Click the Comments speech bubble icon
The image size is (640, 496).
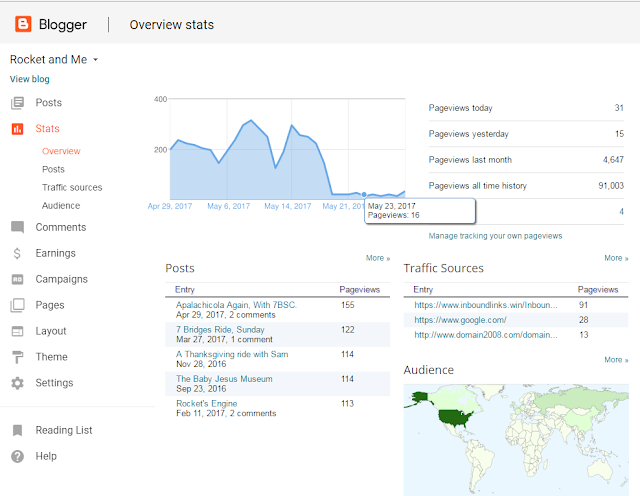pyautogui.click(x=17, y=227)
